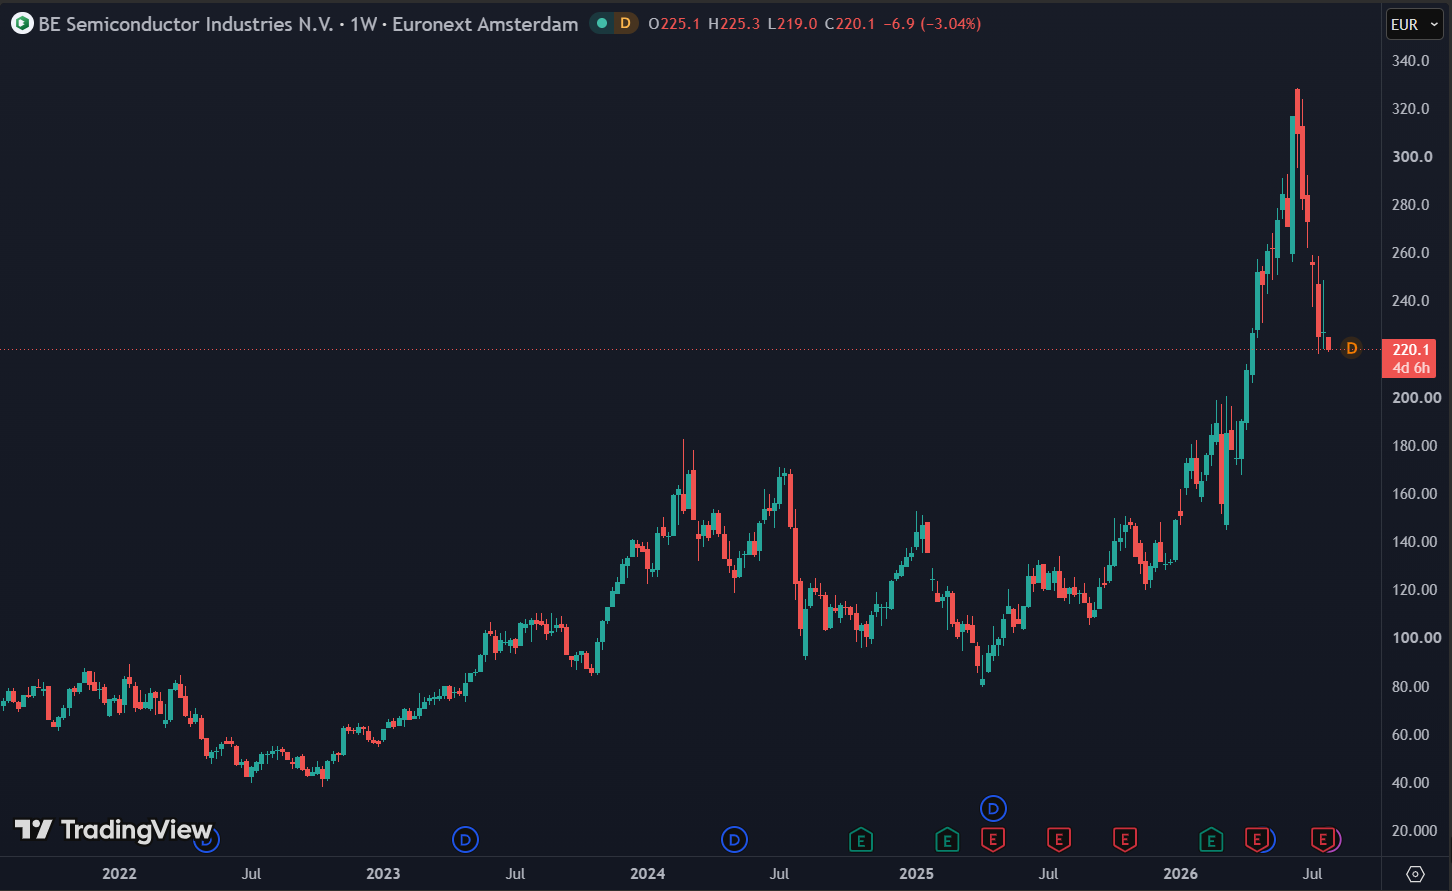Click the 320.0 price axis label
The height and width of the screenshot is (891, 1452).
click(1413, 109)
